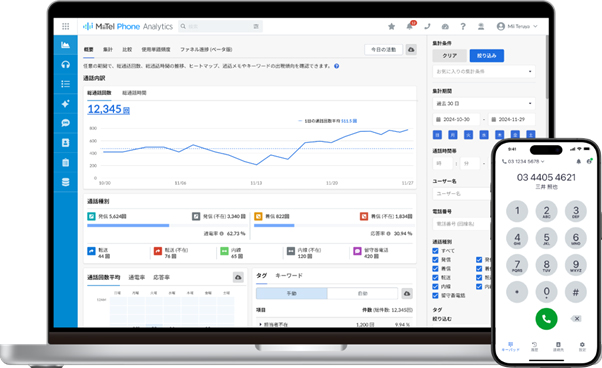
Task: Click the 12,345回 total link
Action: coord(109,109)
